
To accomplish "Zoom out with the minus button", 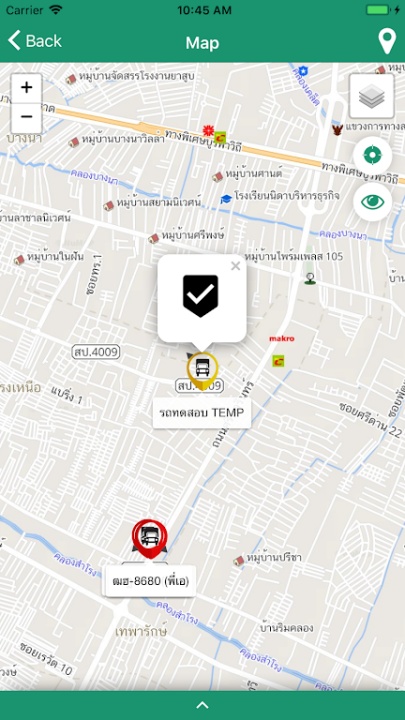I will click(x=27, y=118).
